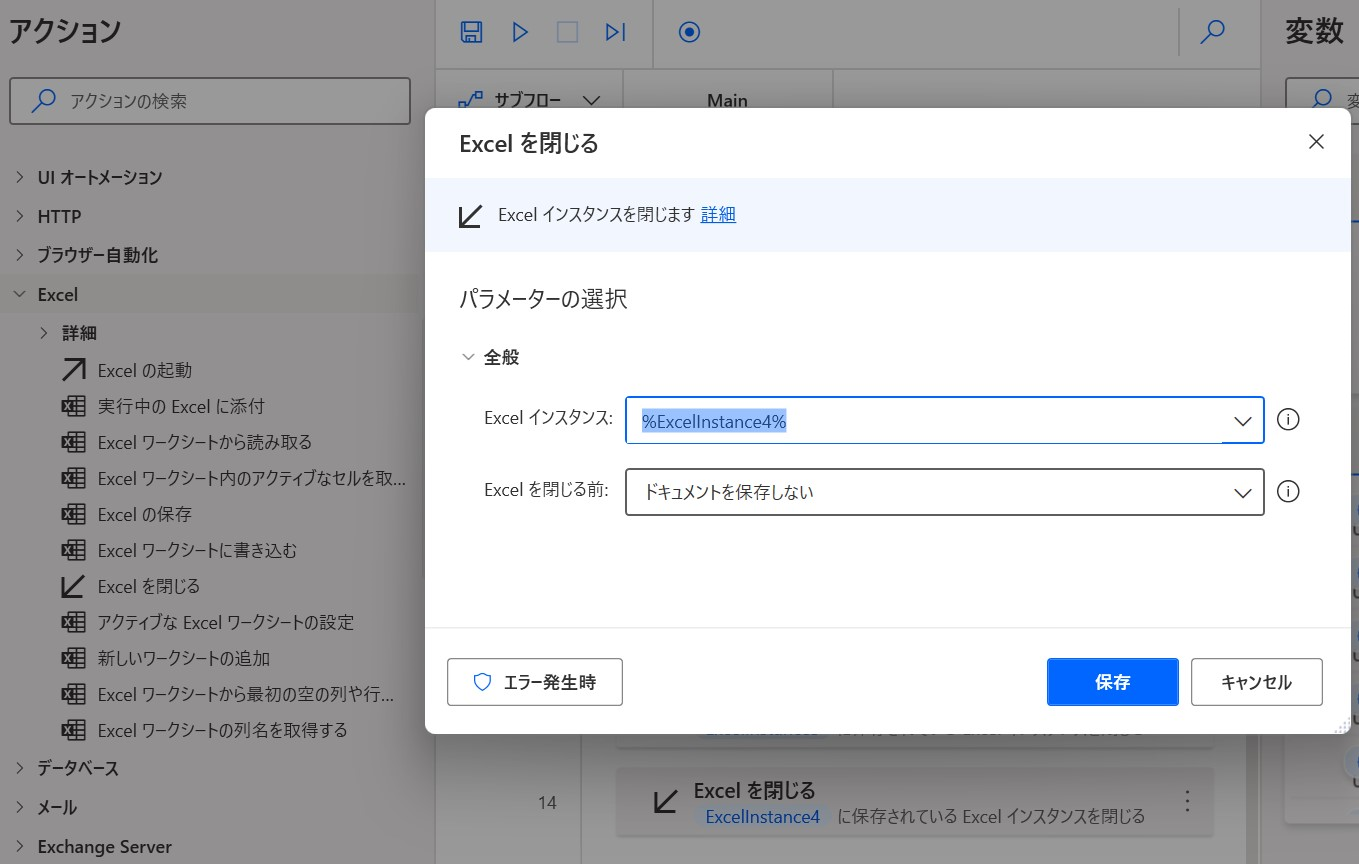Open the サブフロー dropdown
Image resolution: width=1359 pixels, height=864 pixels.
591,100
